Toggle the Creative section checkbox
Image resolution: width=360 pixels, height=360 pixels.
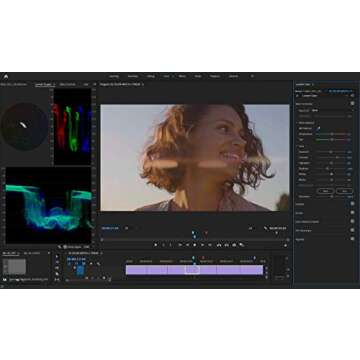352,204
